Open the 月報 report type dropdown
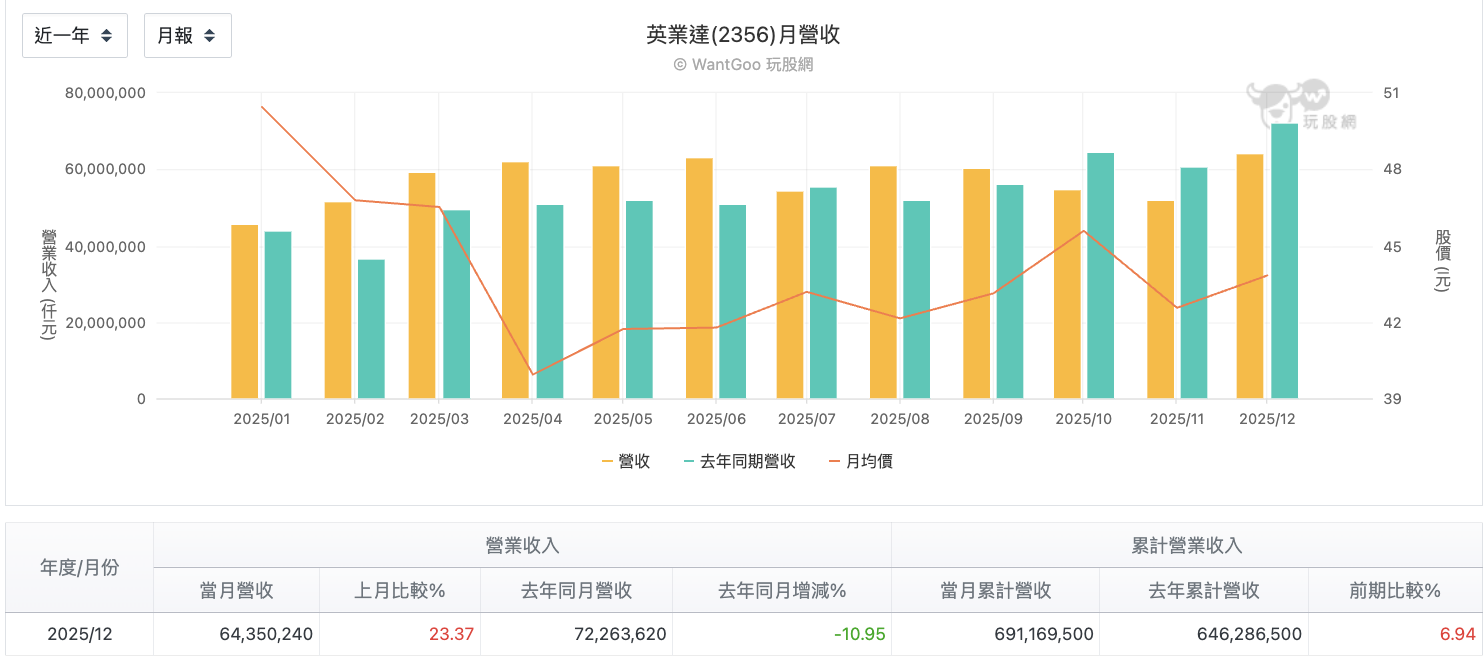This screenshot has width=1484, height=656. point(188,36)
